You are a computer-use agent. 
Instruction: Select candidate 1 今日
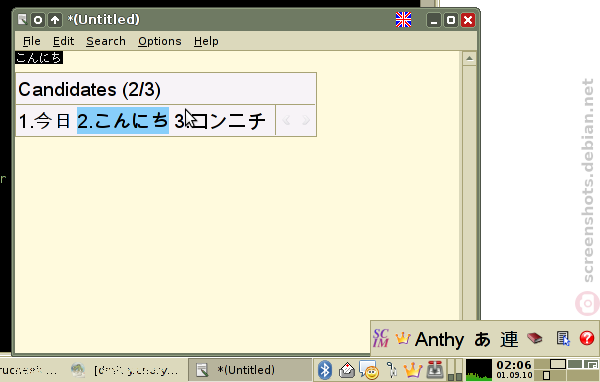[x=45, y=121]
